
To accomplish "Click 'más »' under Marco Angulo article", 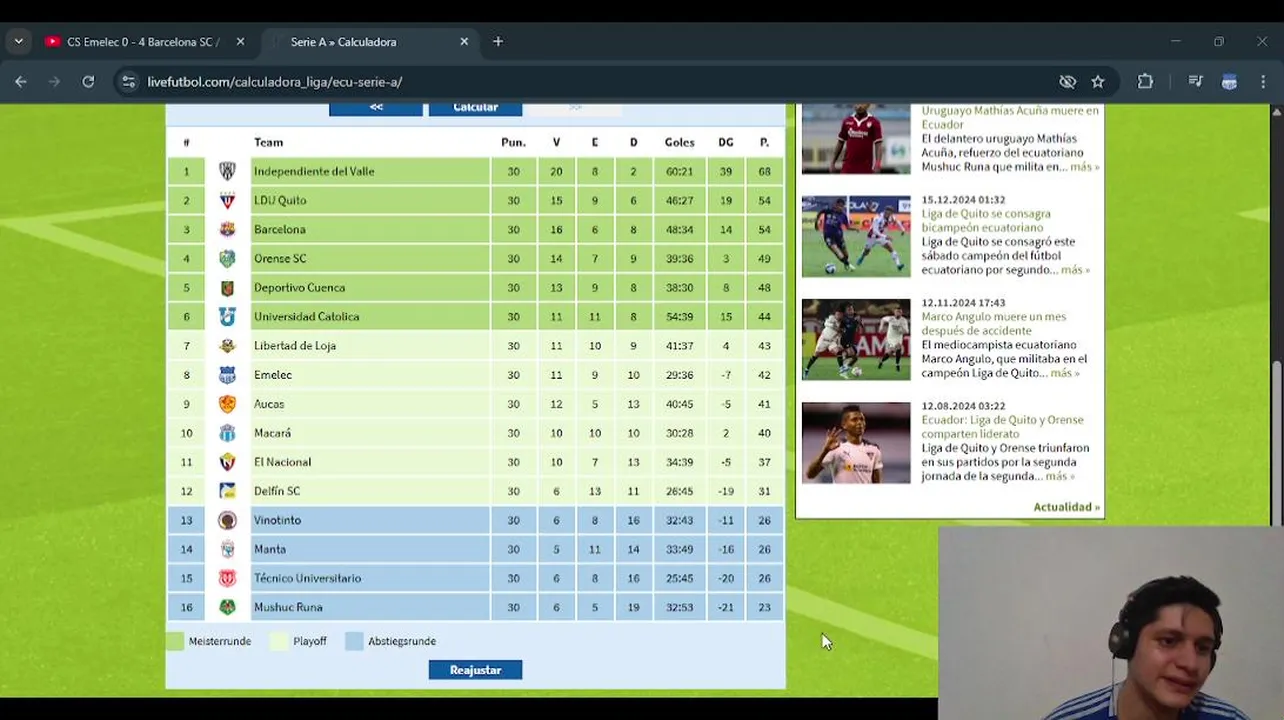I will (x=1065, y=373).
